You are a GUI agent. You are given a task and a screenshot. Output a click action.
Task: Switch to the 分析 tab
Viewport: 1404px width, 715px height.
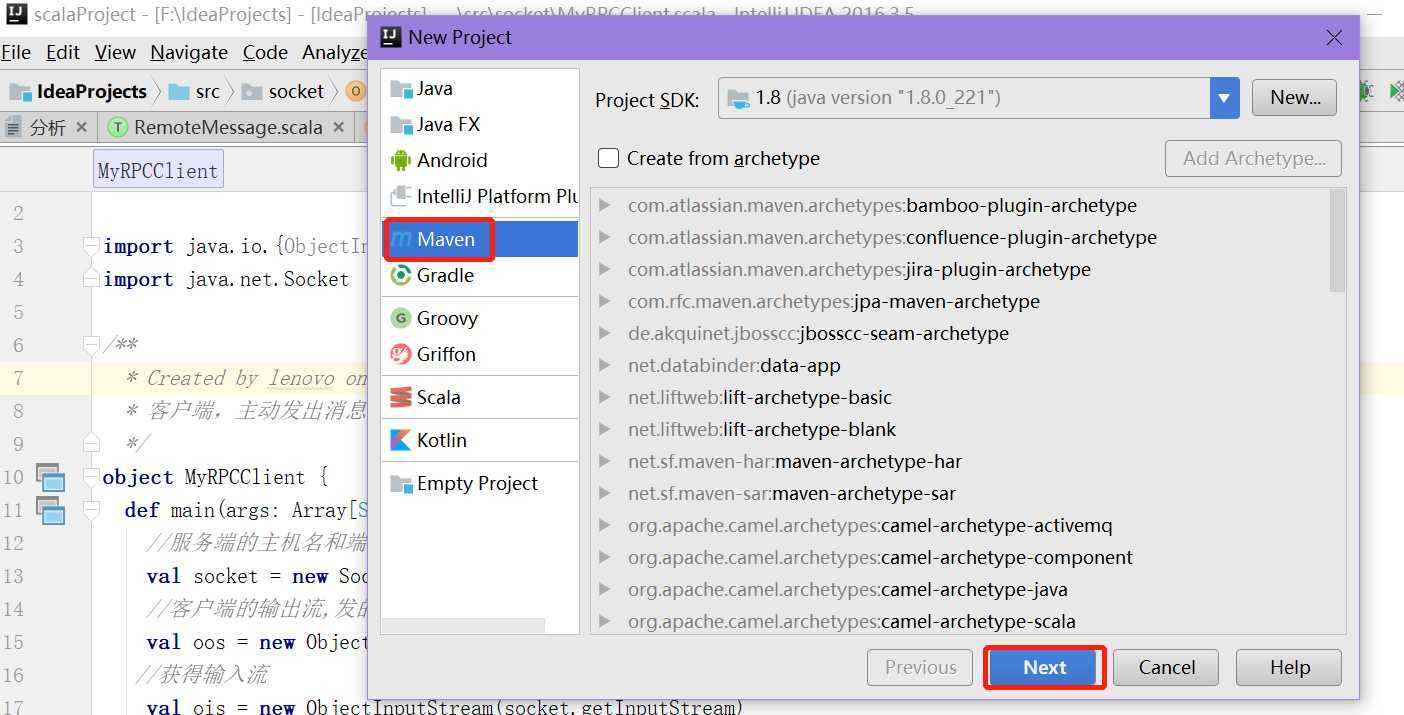(47, 127)
